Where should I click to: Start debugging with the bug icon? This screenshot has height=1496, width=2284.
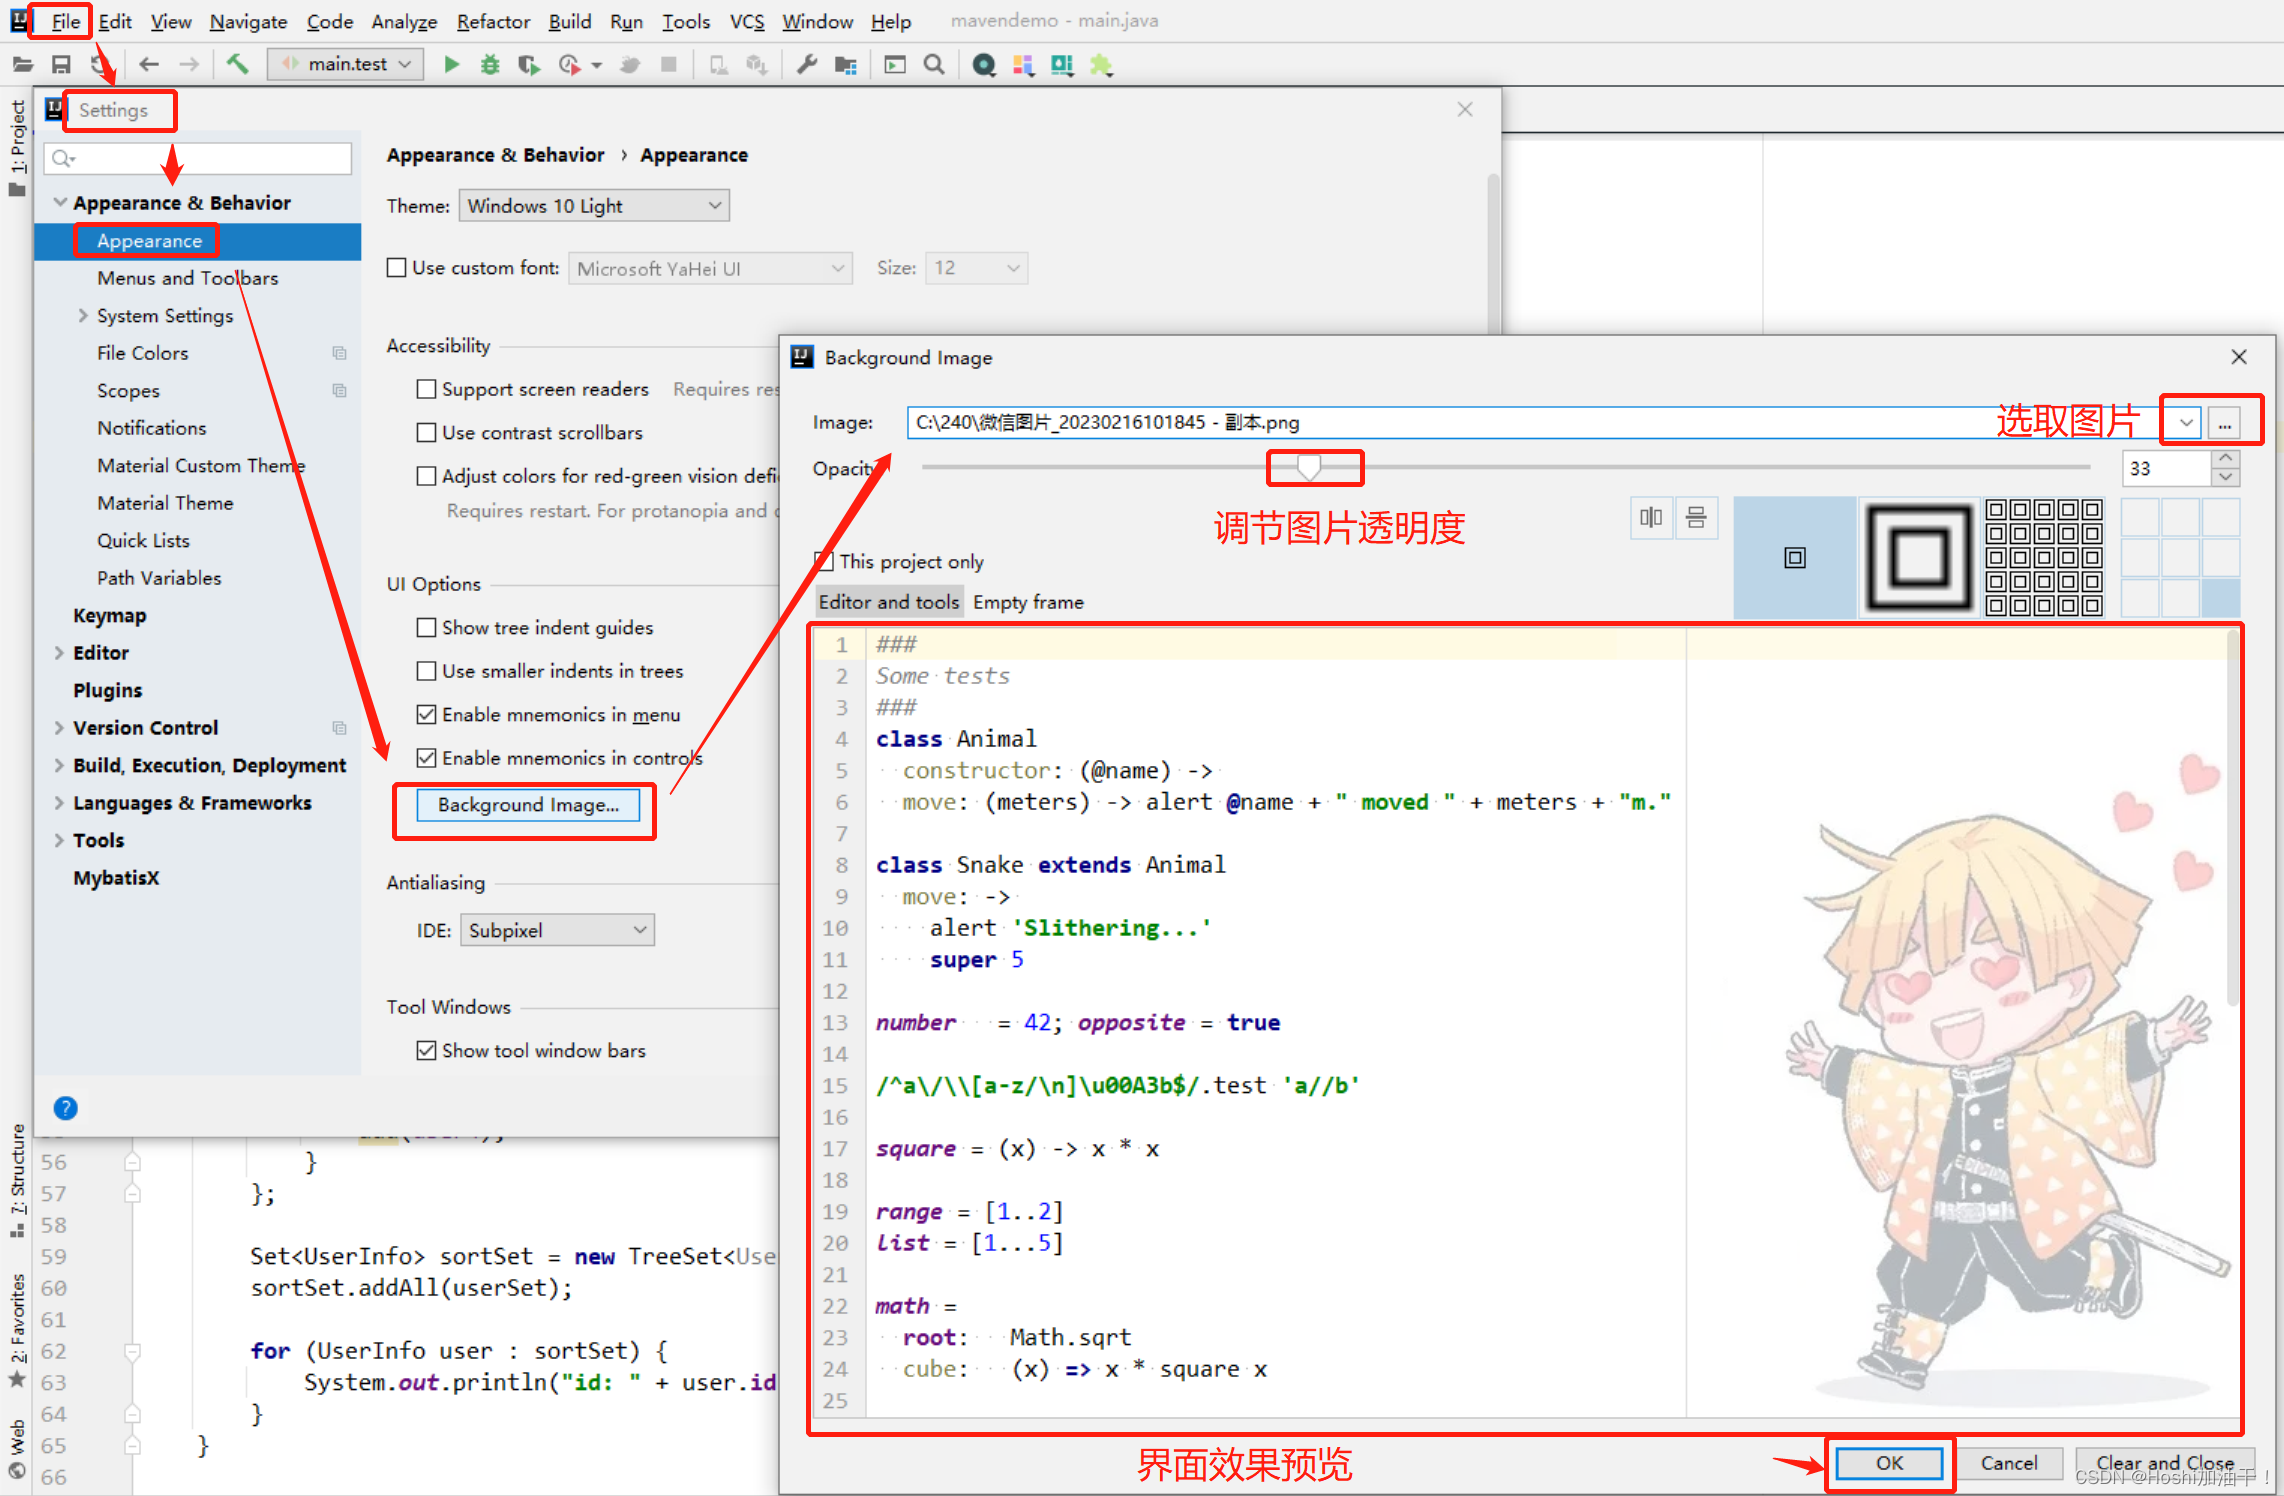tap(490, 65)
